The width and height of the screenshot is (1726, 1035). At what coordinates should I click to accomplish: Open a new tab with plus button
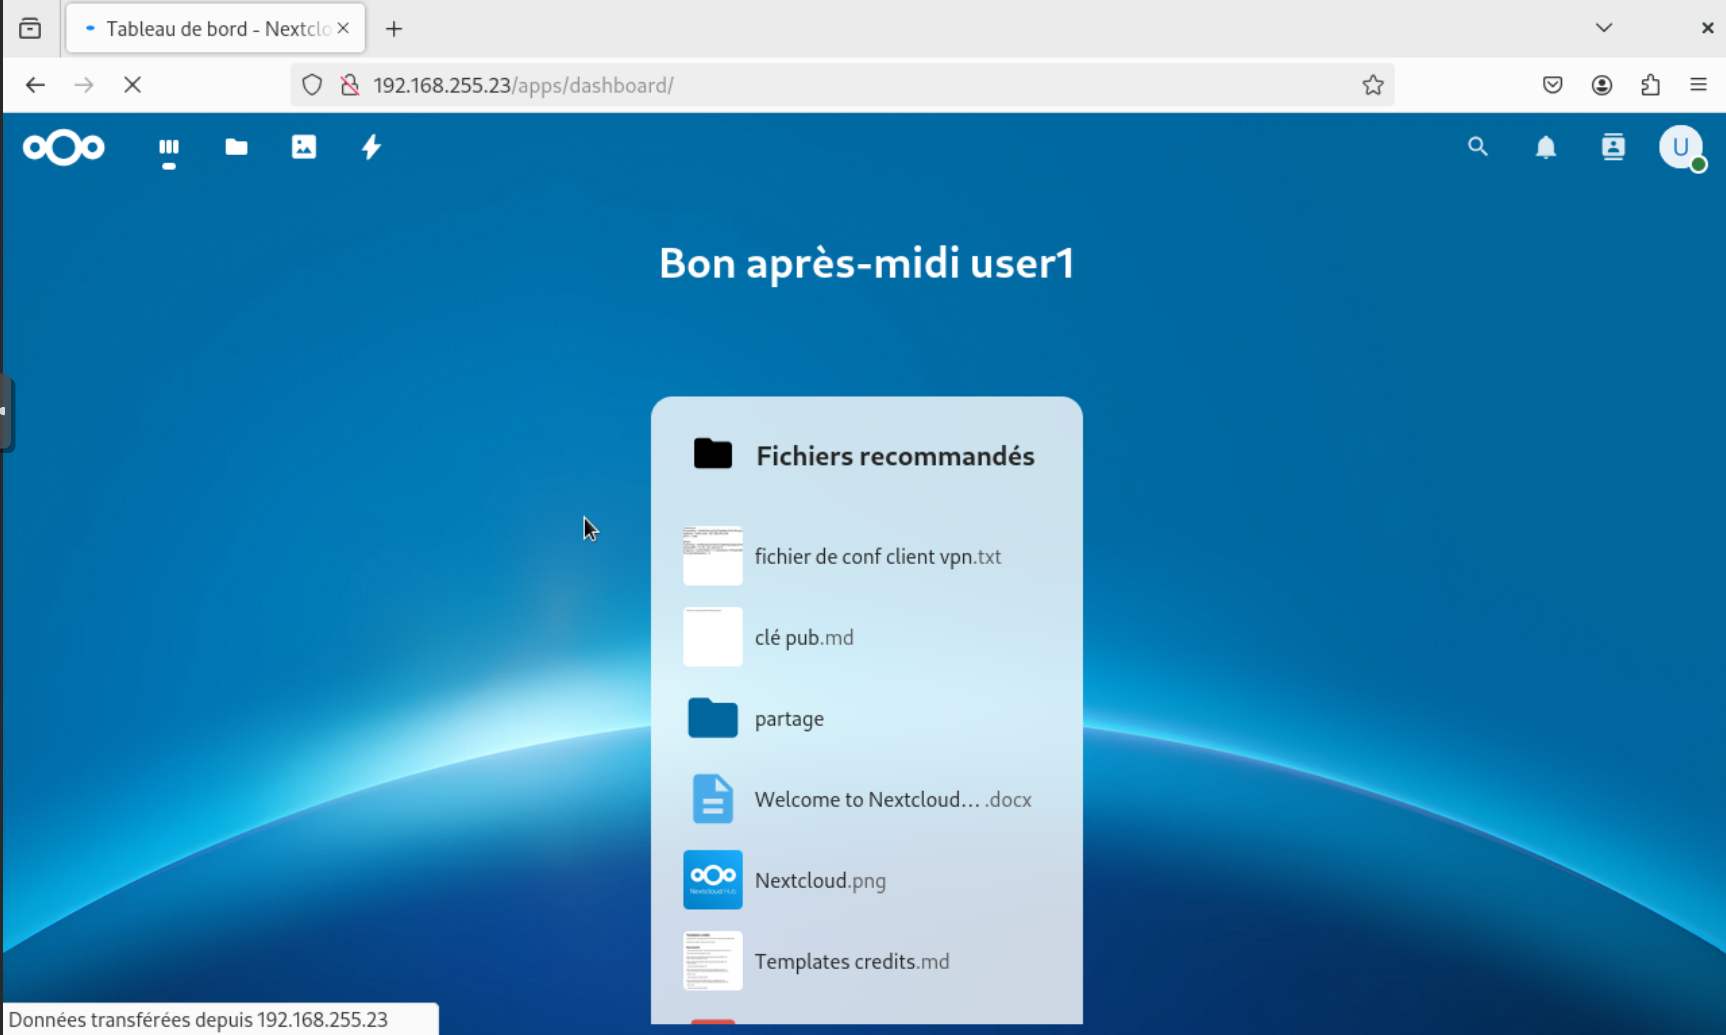394,29
